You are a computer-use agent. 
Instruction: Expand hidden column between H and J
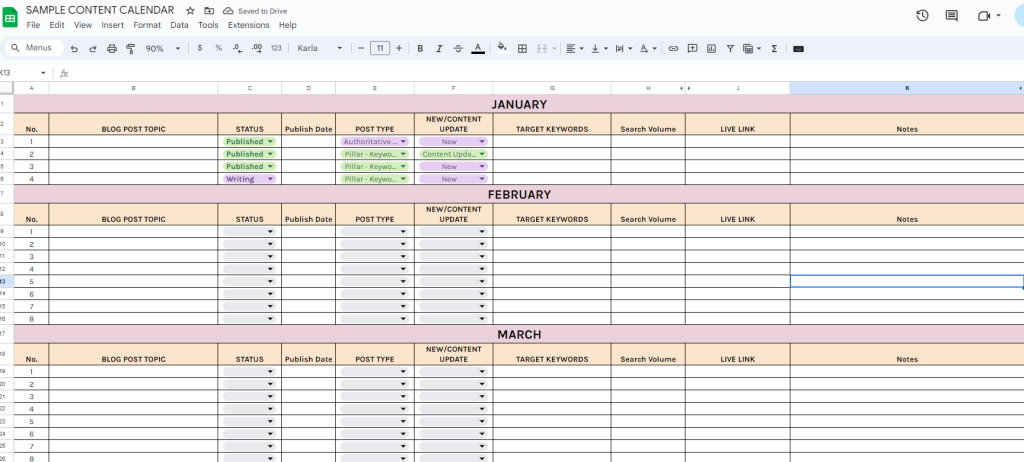[684, 88]
